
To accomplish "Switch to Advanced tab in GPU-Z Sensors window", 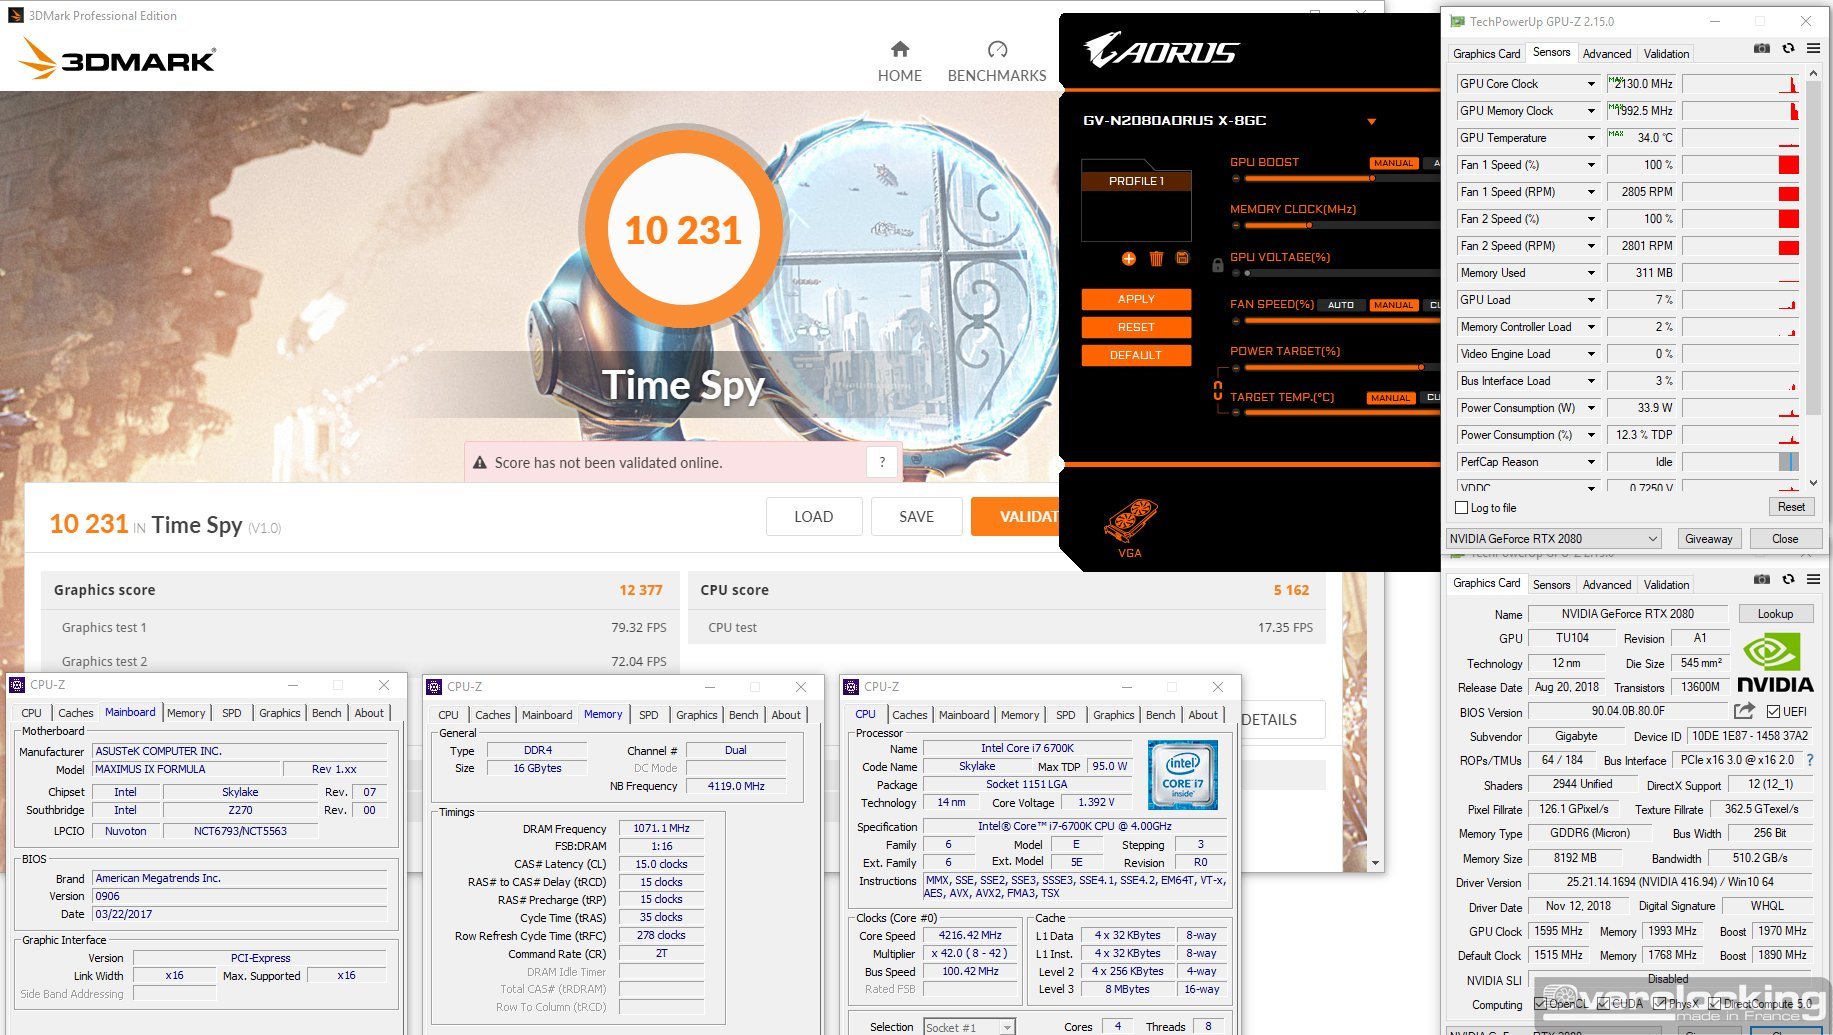I will pyautogui.click(x=1607, y=54).
